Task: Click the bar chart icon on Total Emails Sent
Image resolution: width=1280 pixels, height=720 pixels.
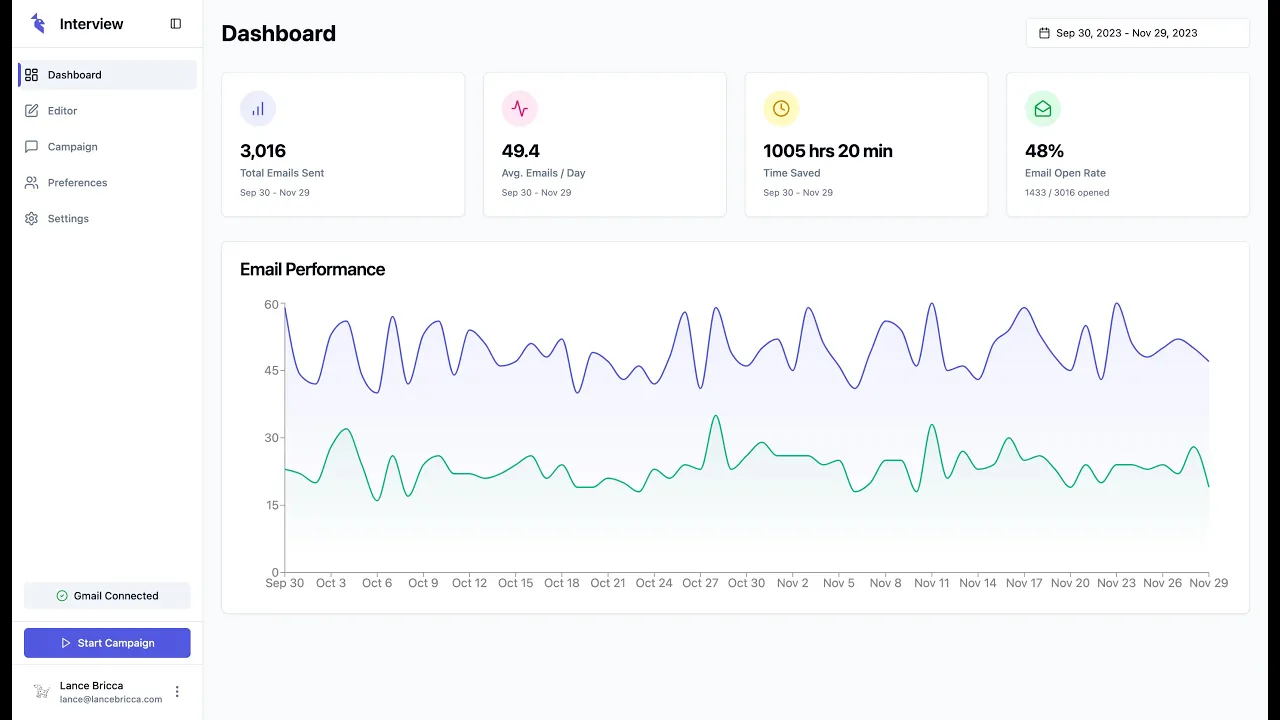Action: tap(258, 109)
